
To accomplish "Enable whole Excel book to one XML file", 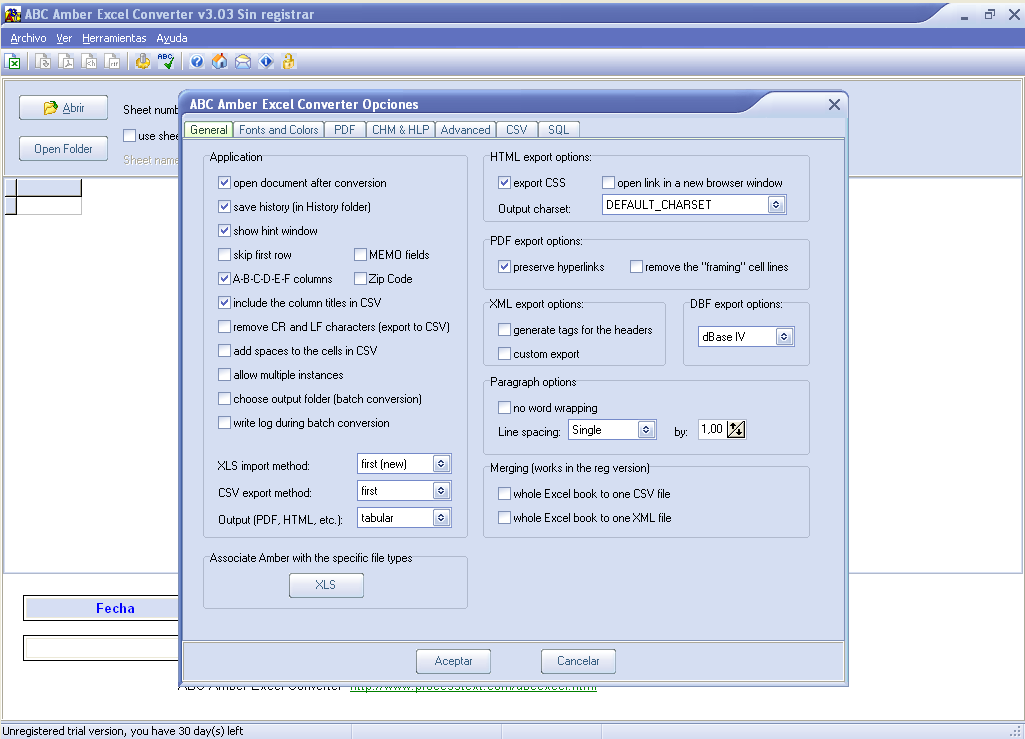I will (504, 517).
